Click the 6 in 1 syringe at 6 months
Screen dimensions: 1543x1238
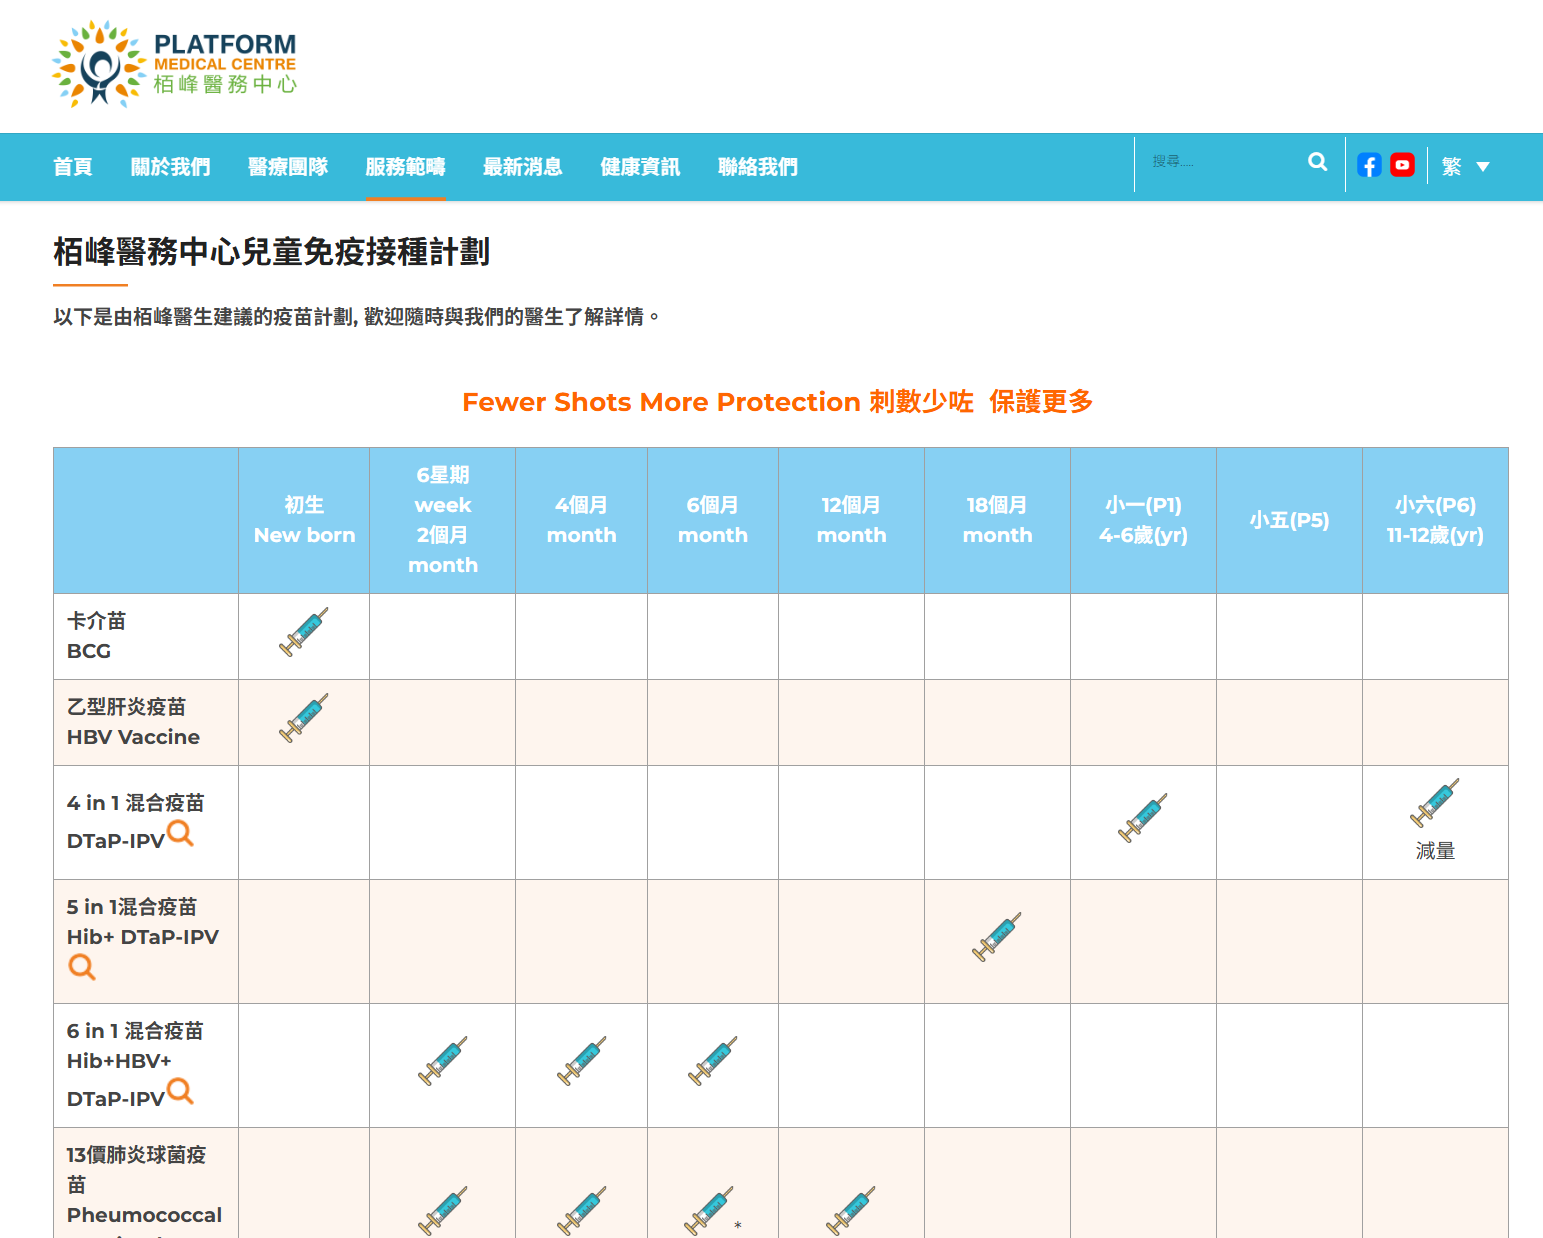coord(713,1061)
